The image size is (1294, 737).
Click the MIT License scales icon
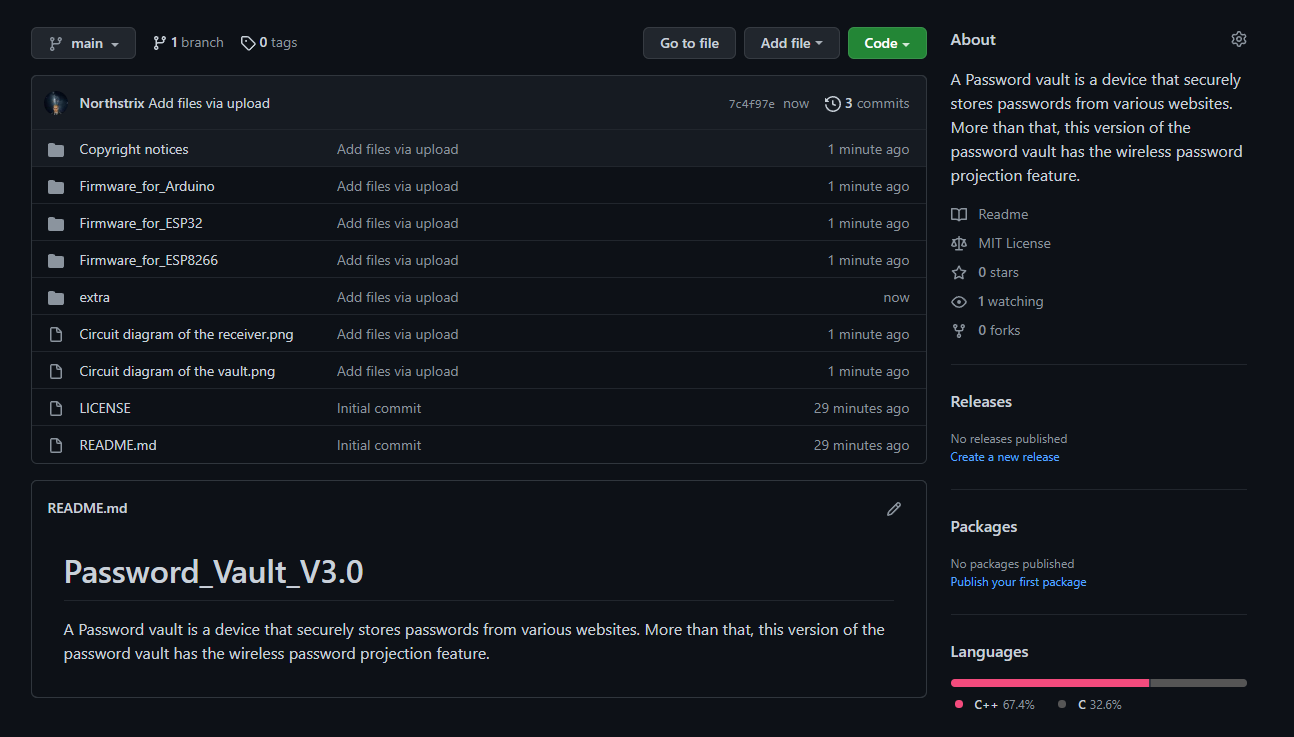pyautogui.click(x=959, y=243)
